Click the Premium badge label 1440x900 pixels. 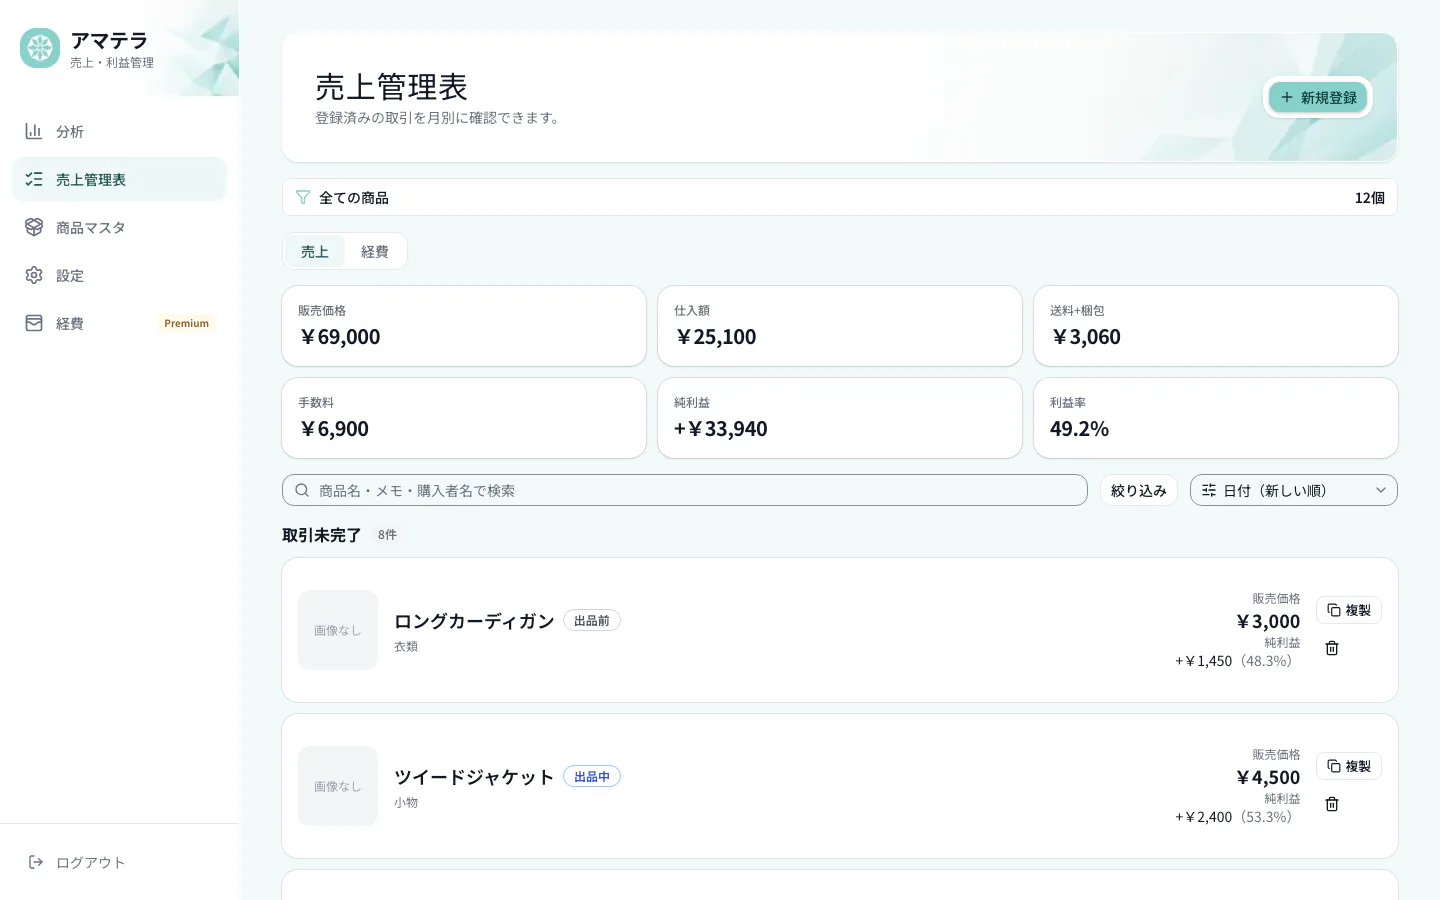click(x=187, y=323)
